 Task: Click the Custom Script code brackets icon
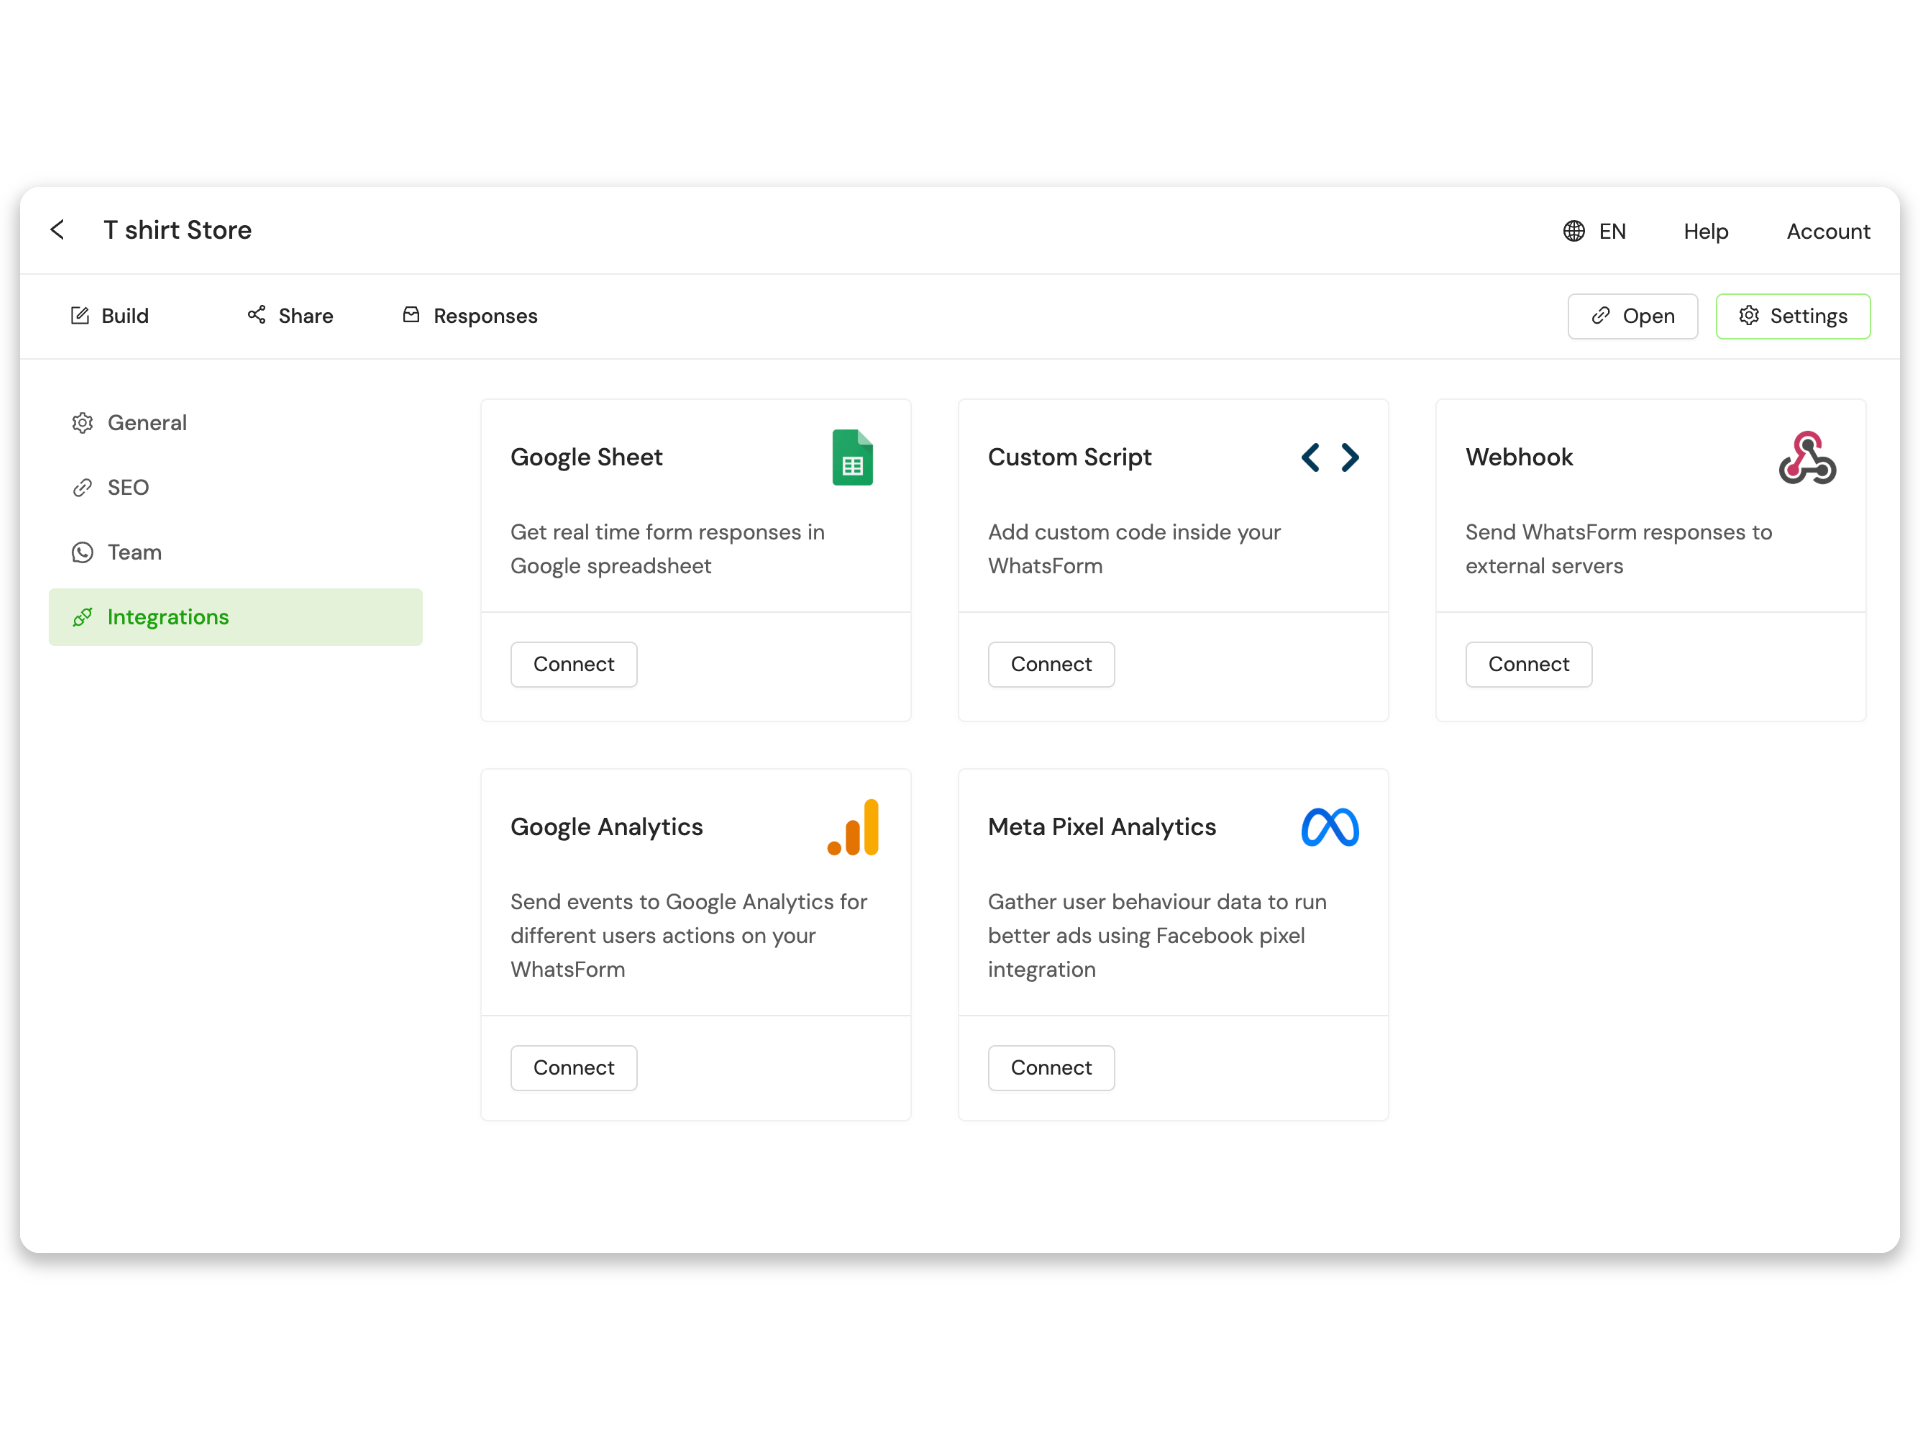coord(1329,458)
